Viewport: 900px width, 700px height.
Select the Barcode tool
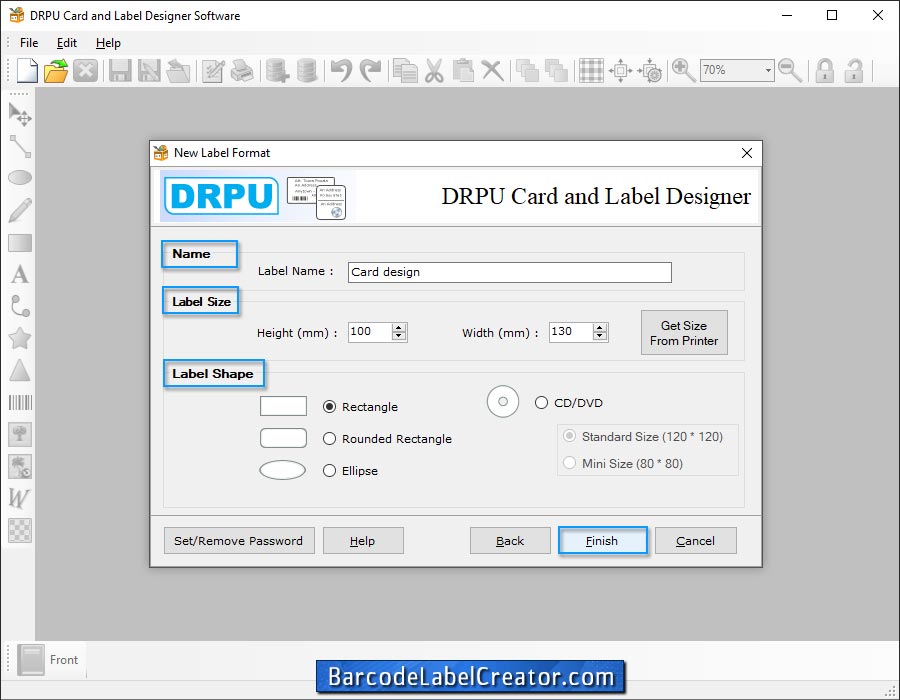tap(20, 402)
